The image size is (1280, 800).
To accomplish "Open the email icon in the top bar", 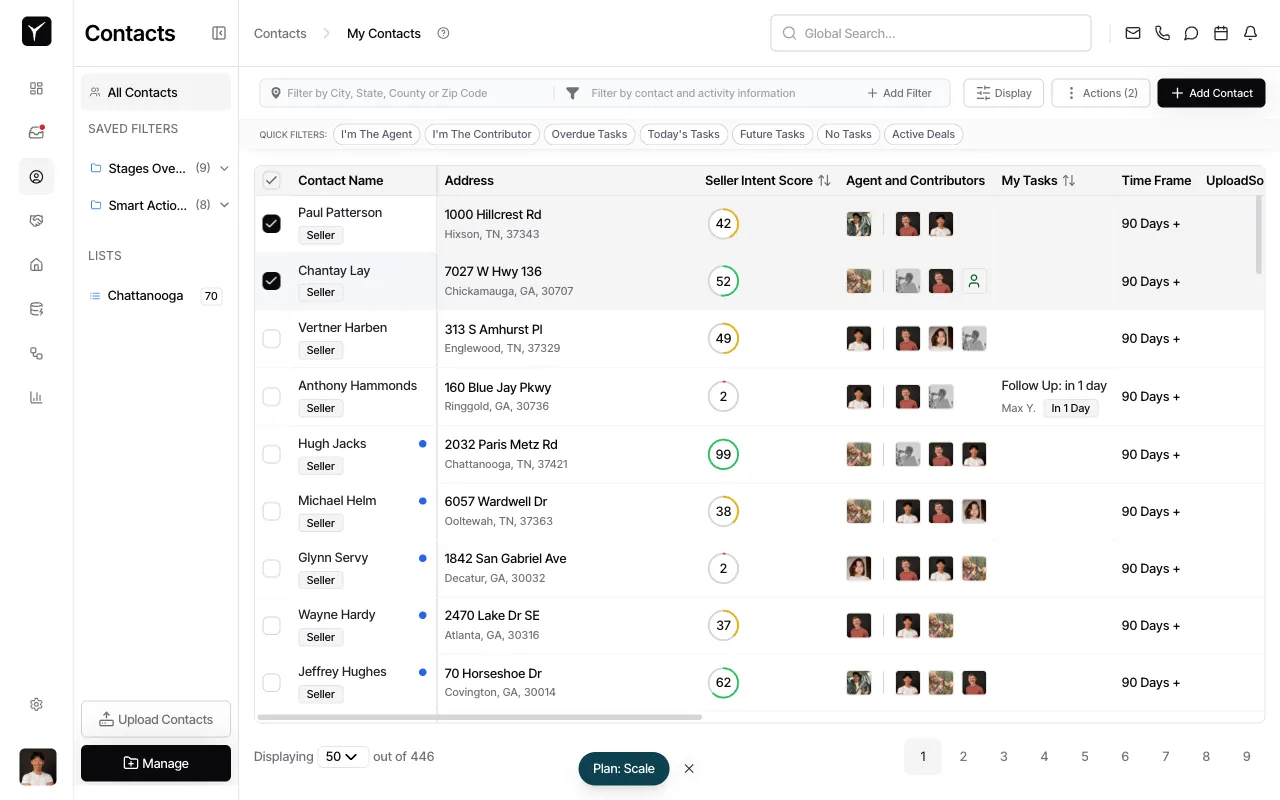I will click(1132, 33).
